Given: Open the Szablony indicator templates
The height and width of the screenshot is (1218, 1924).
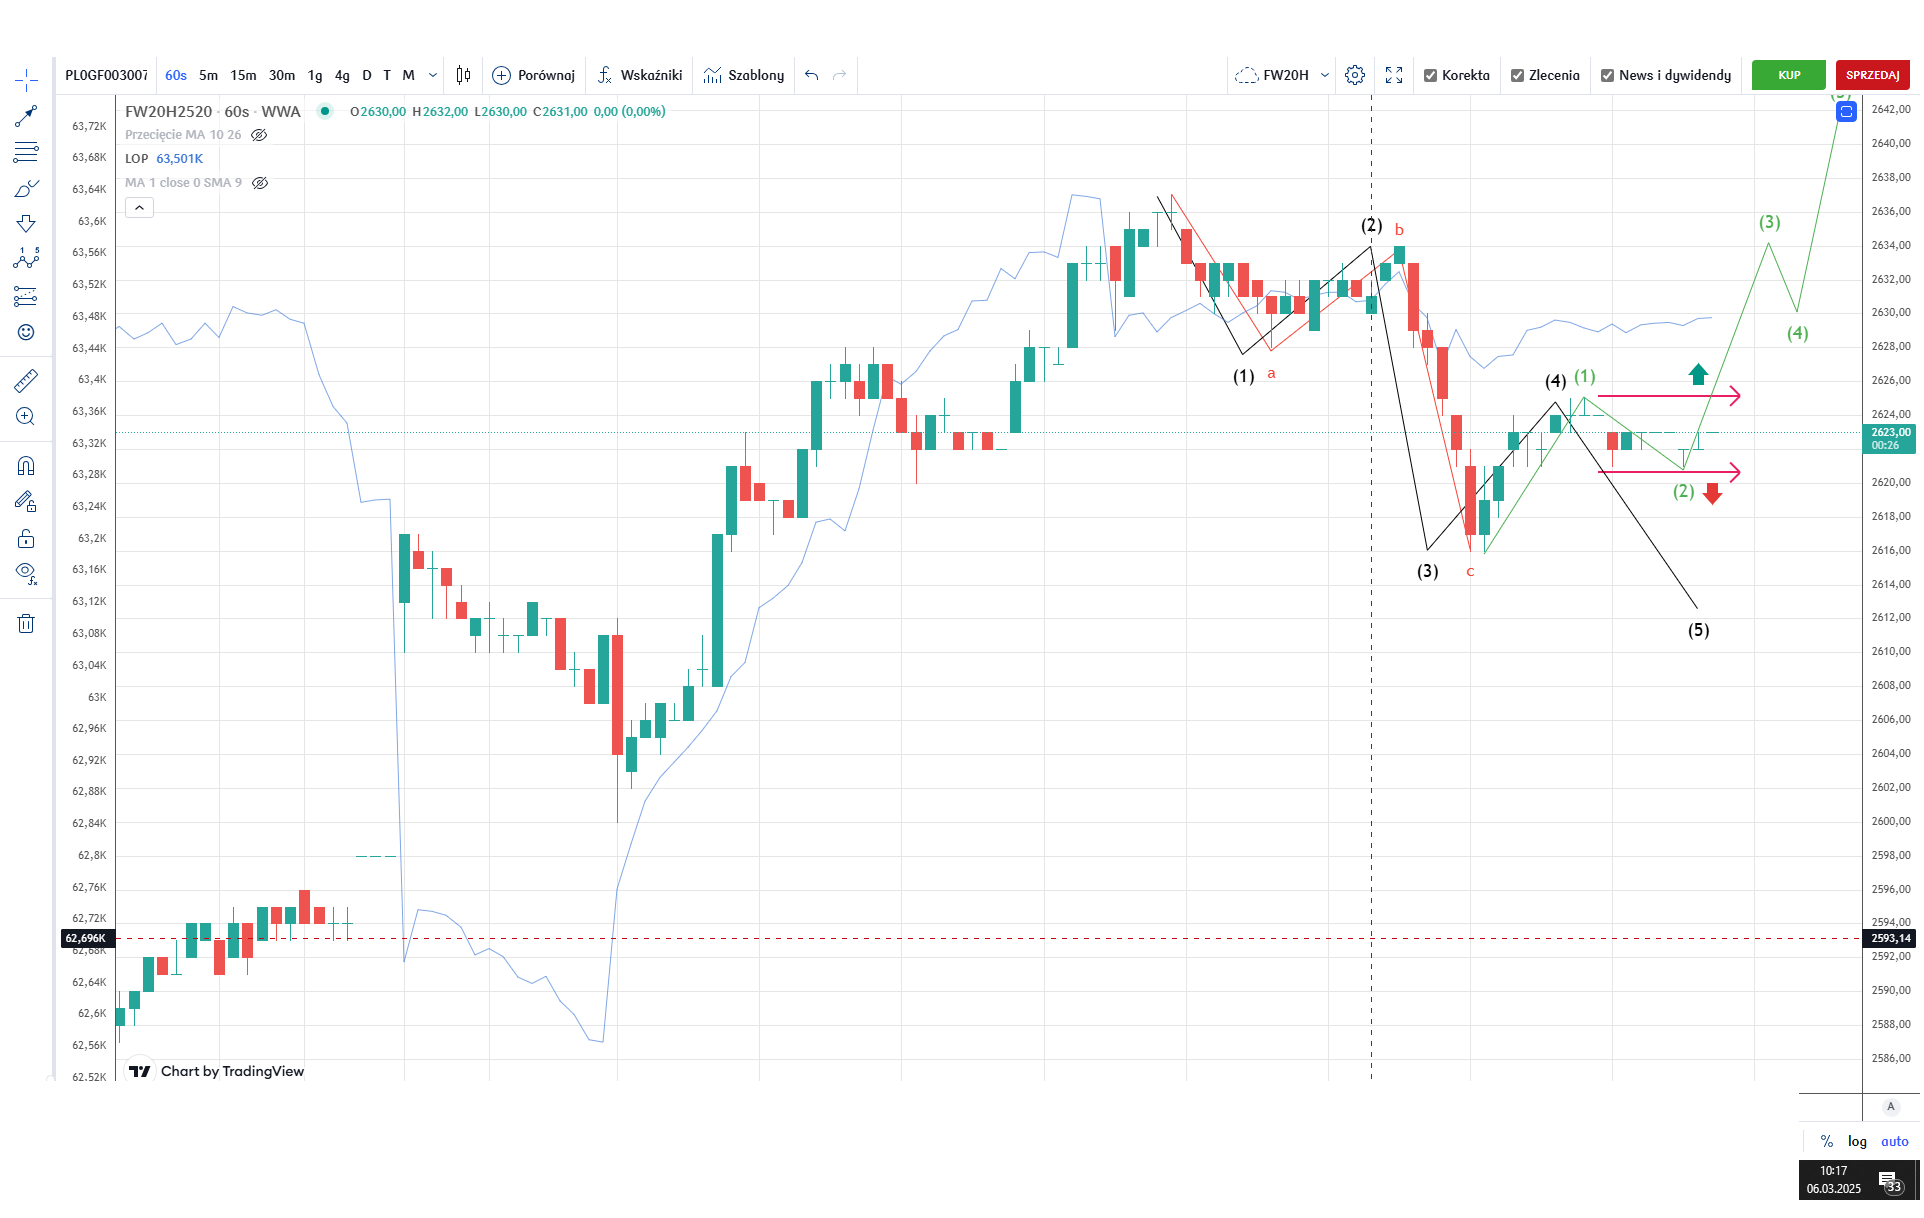Looking at the screenshot, I should pyautogui.click(x=744, y=75).
